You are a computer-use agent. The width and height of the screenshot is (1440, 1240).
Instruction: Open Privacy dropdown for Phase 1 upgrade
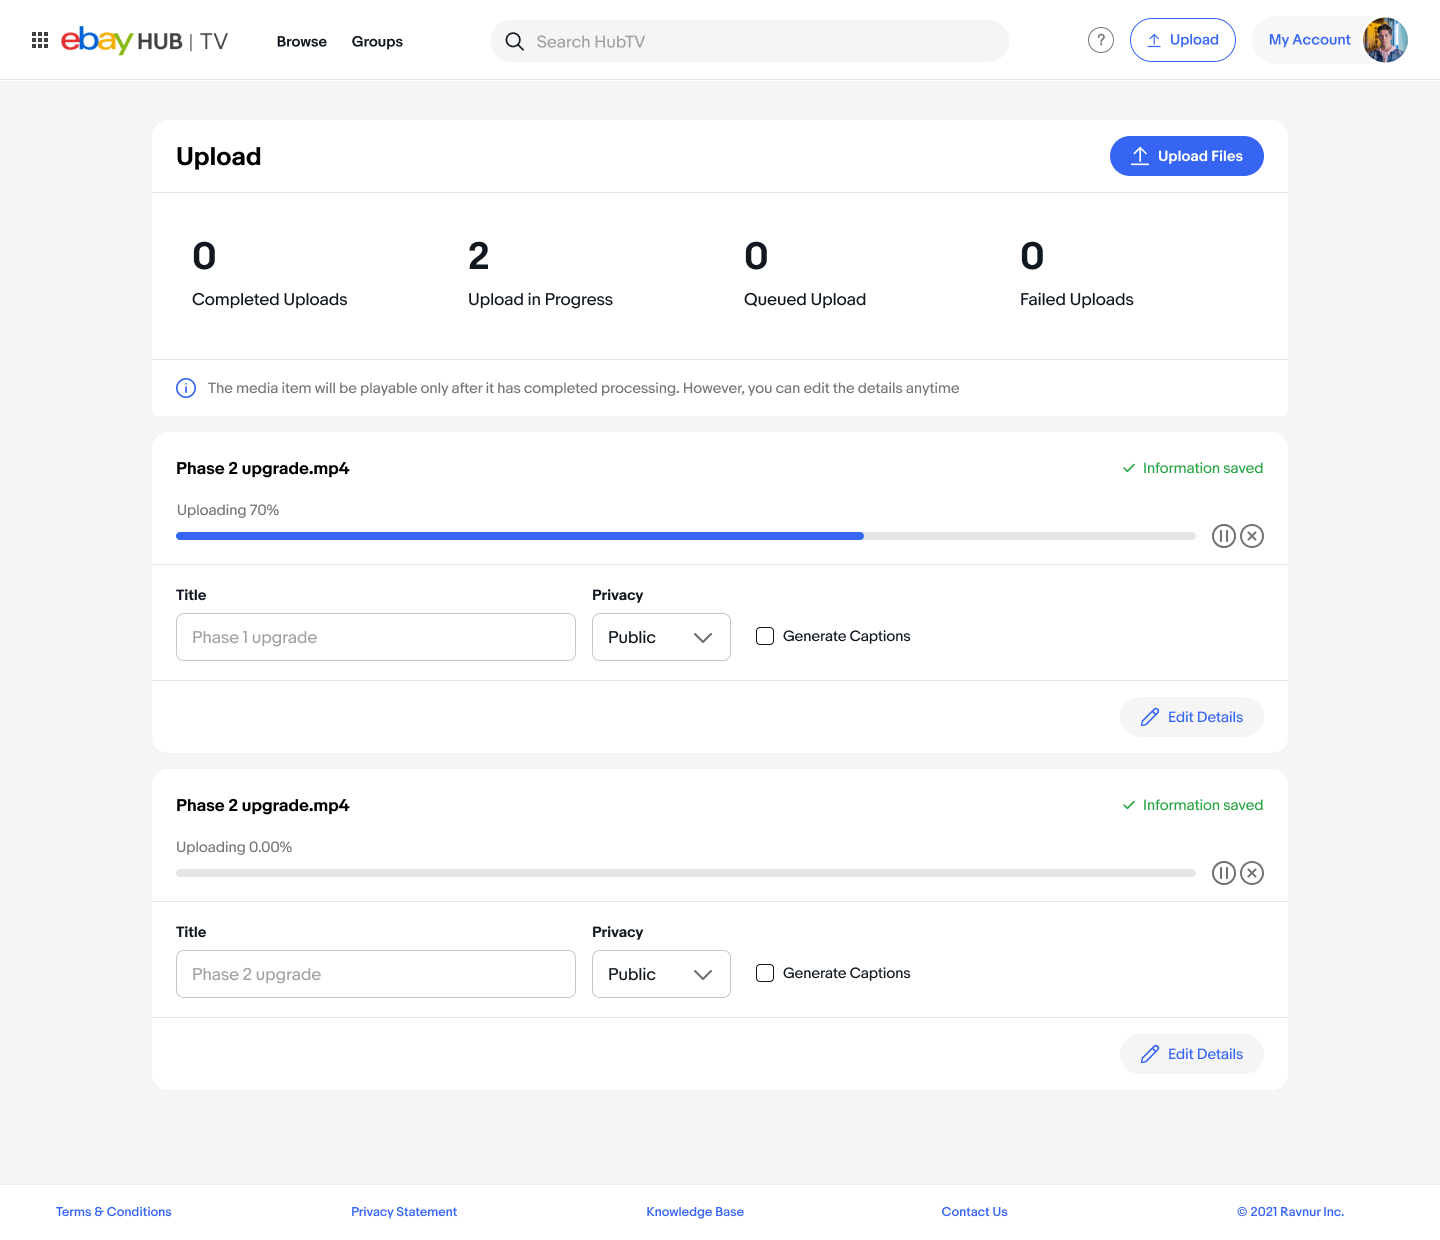(661, 637)
